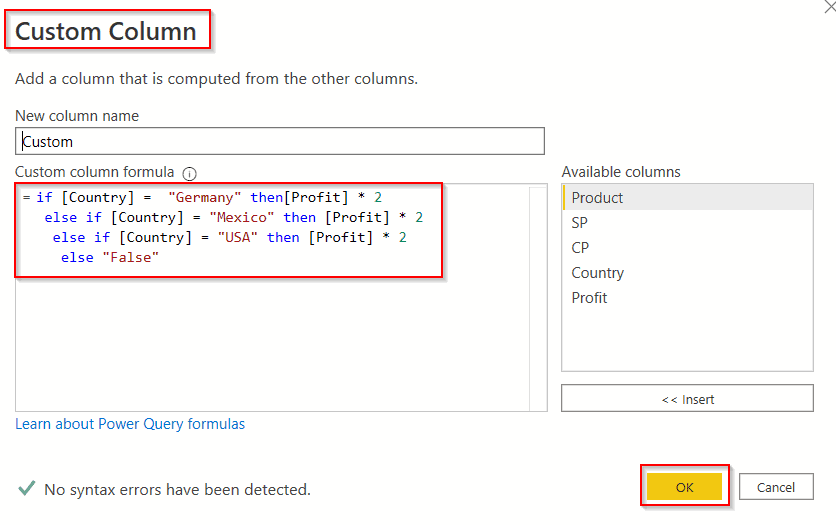
Task: Close the Custom Column dialog
Action: click(830, 7)
